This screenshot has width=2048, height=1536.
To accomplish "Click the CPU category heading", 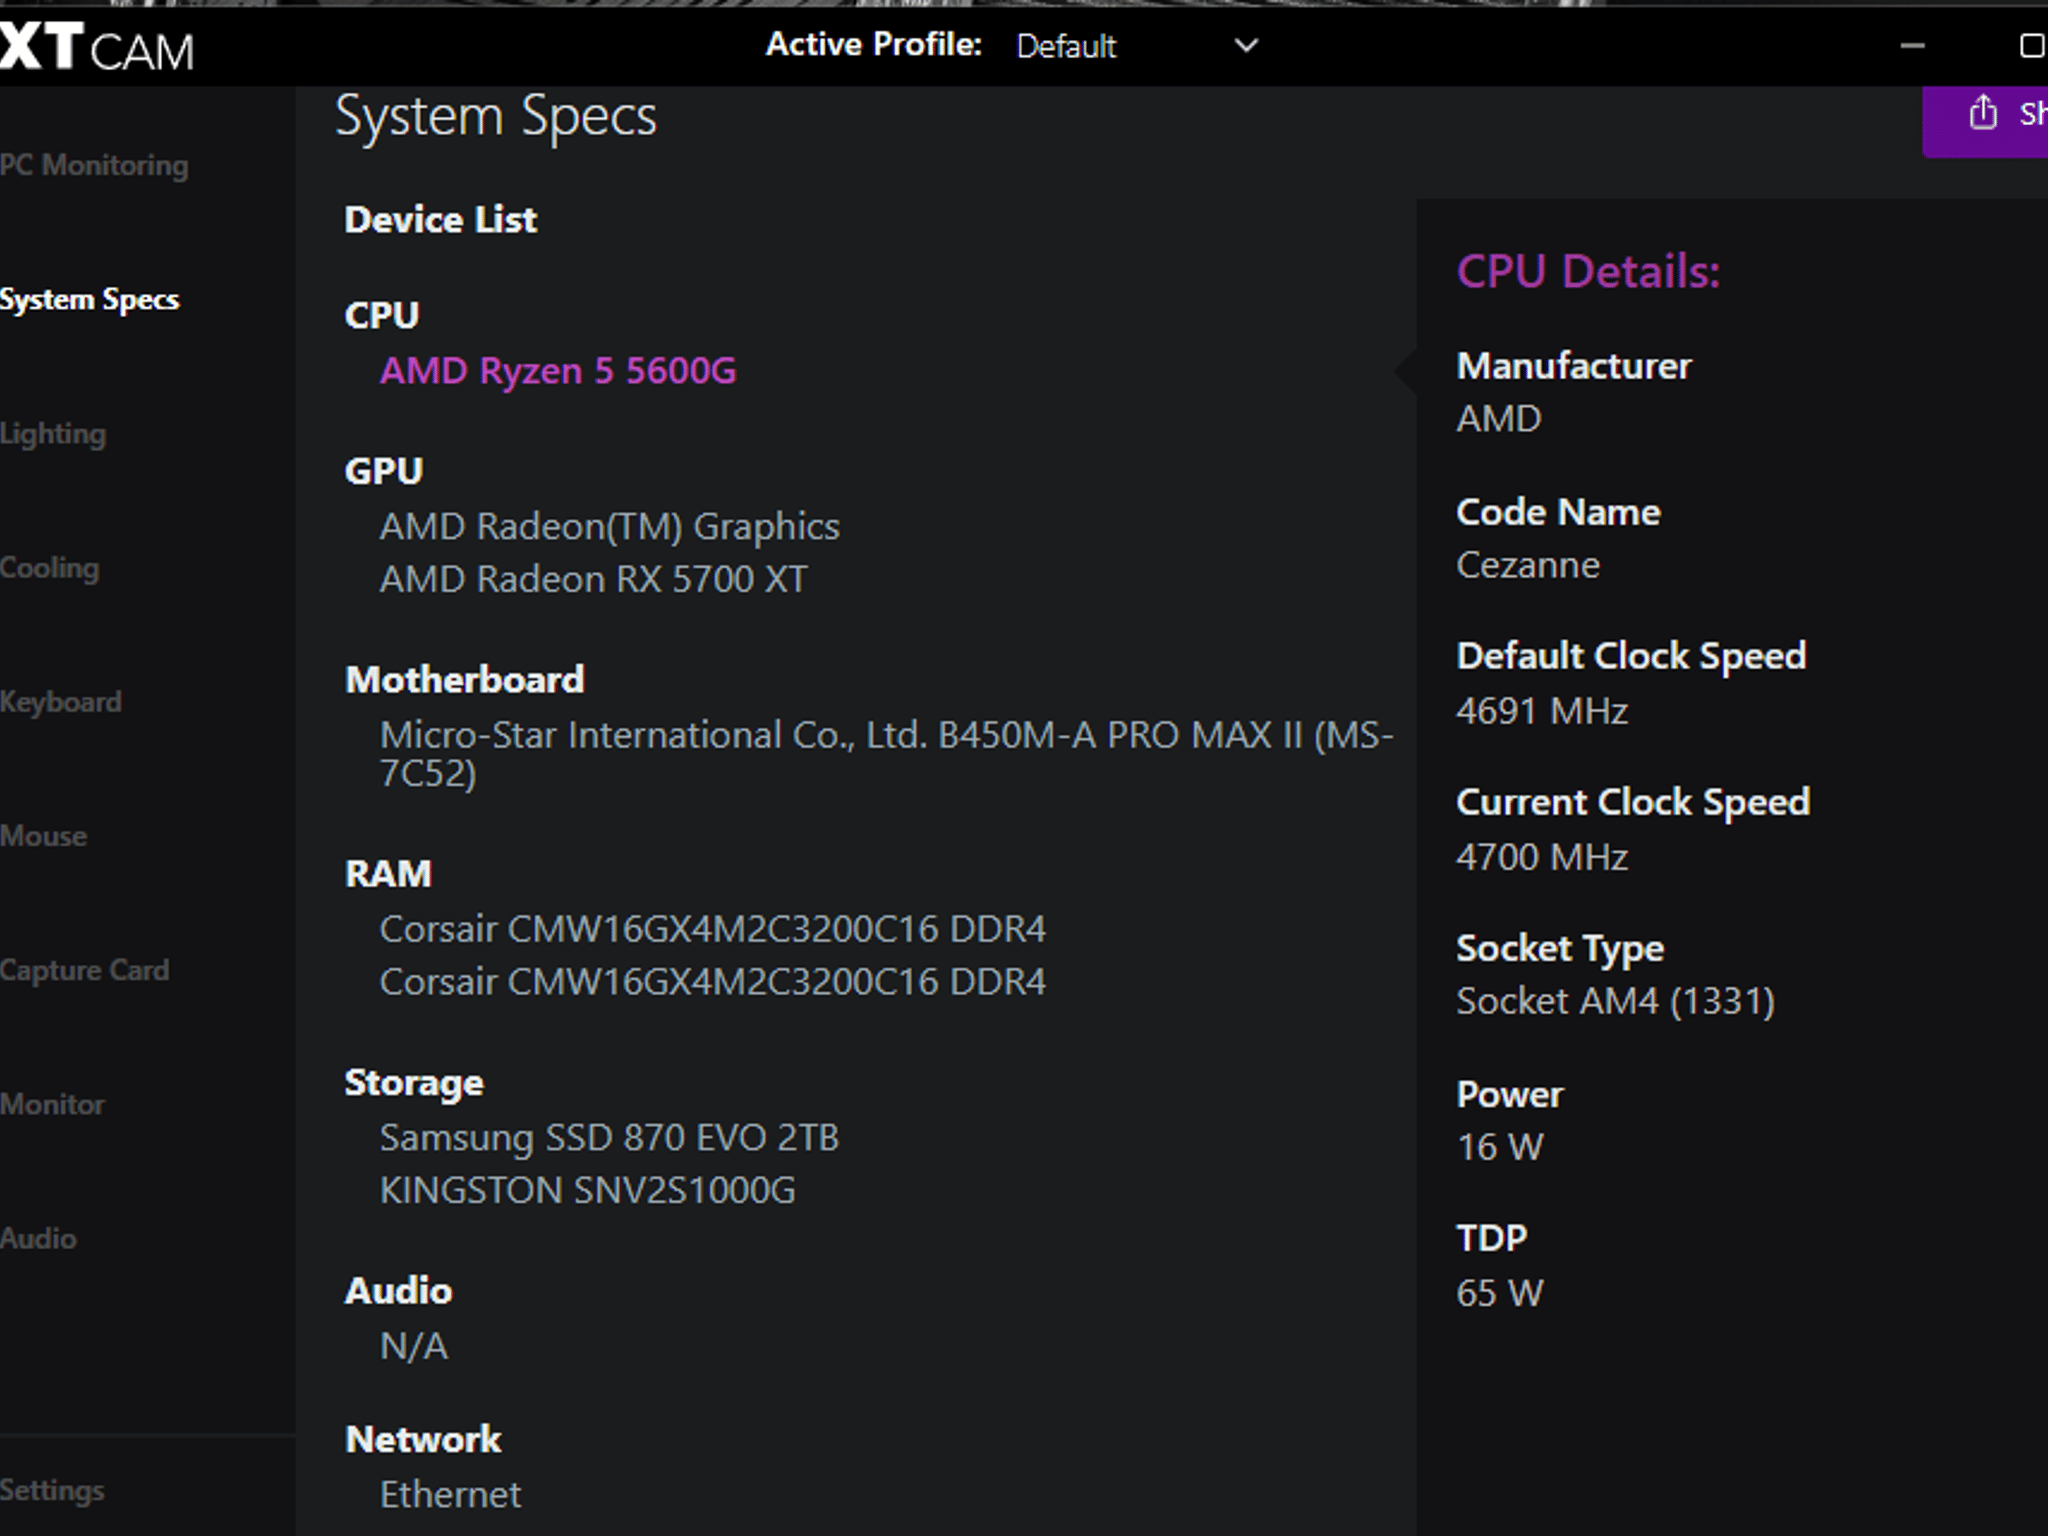I will [x=382, y=316].
